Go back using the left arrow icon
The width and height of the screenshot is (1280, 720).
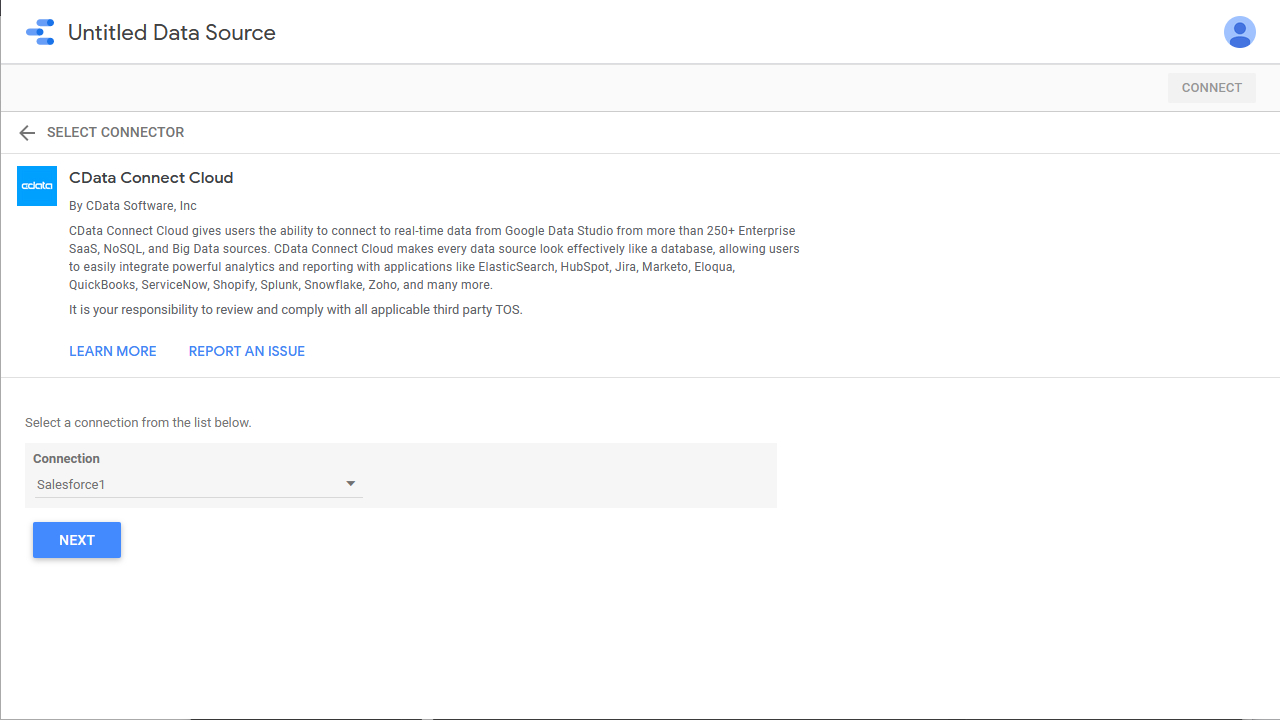tap(27, 133)
